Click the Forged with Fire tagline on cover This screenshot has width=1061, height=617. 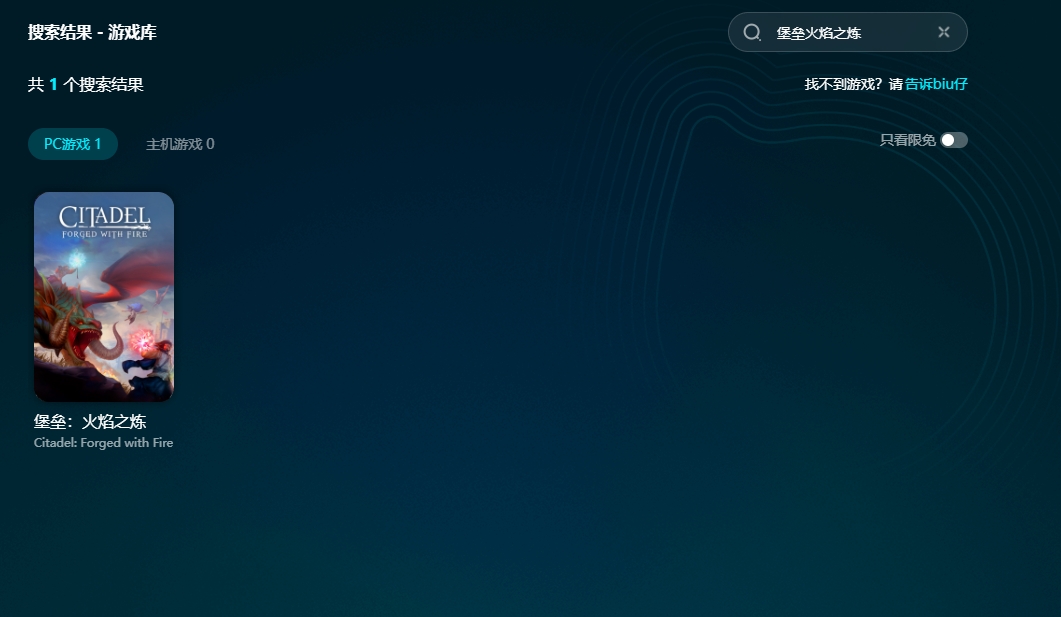[104, 232]
